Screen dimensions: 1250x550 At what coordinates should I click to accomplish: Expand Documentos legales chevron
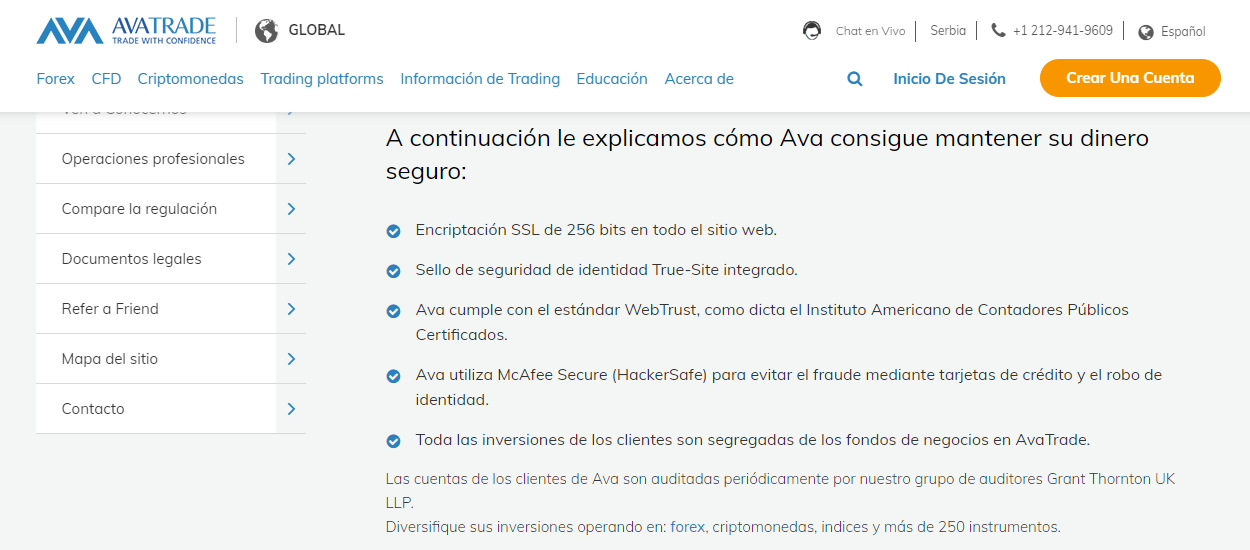point(291,259)
